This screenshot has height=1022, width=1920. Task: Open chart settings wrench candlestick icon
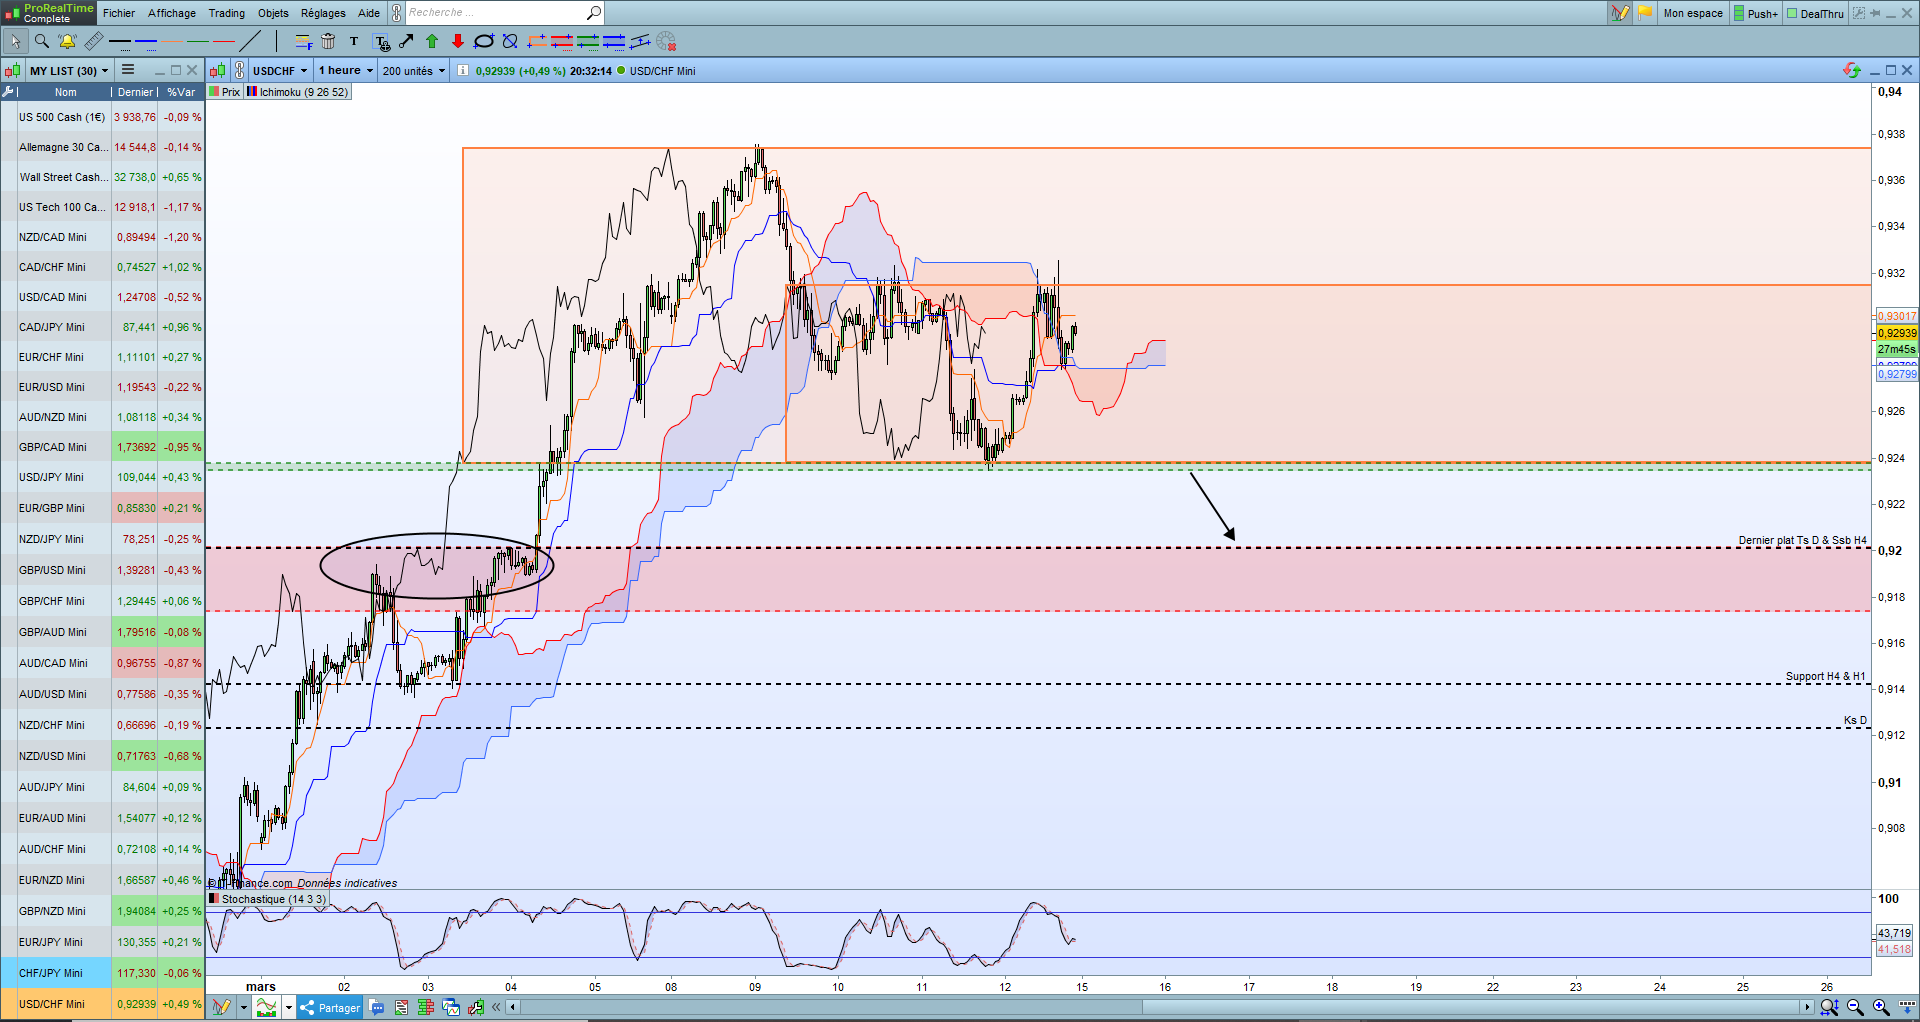(x=476, y=1007)
